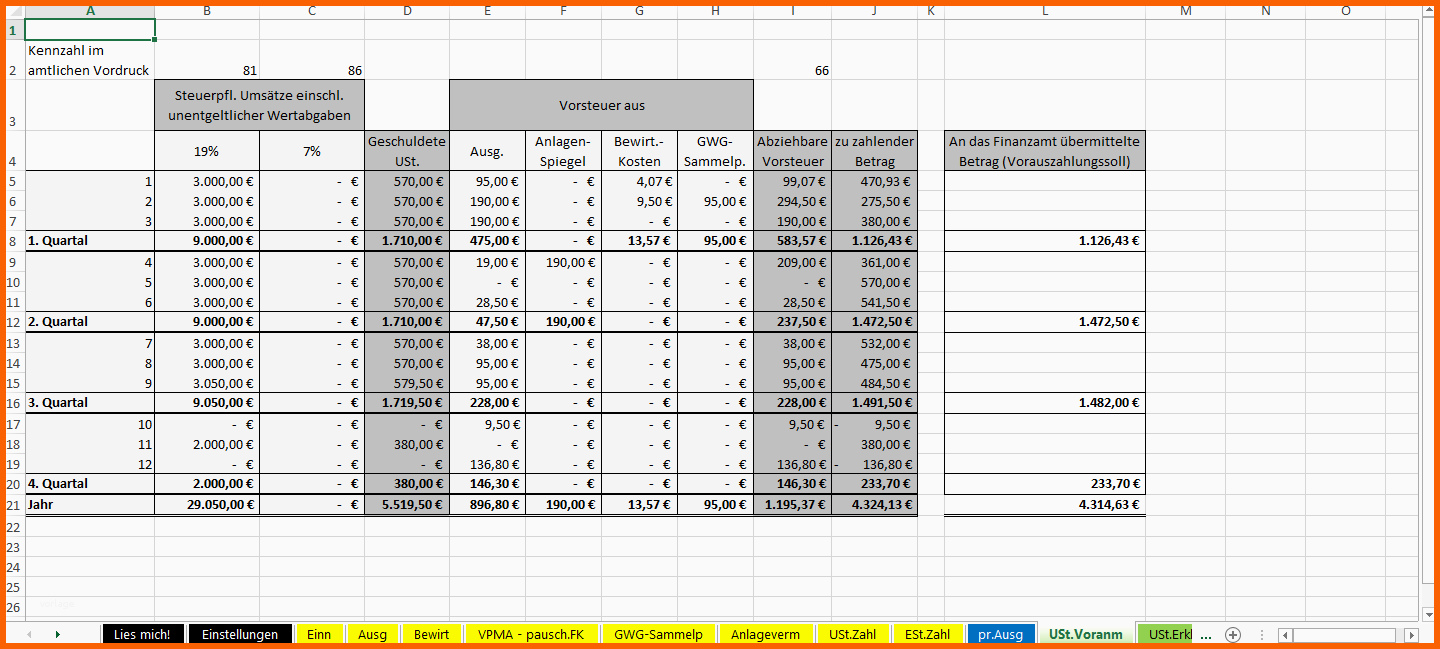Click the 'Abziehbare Vorsteuer' header cell
The height and width of the screenshot is (649, 1440).
click(792, 151)
